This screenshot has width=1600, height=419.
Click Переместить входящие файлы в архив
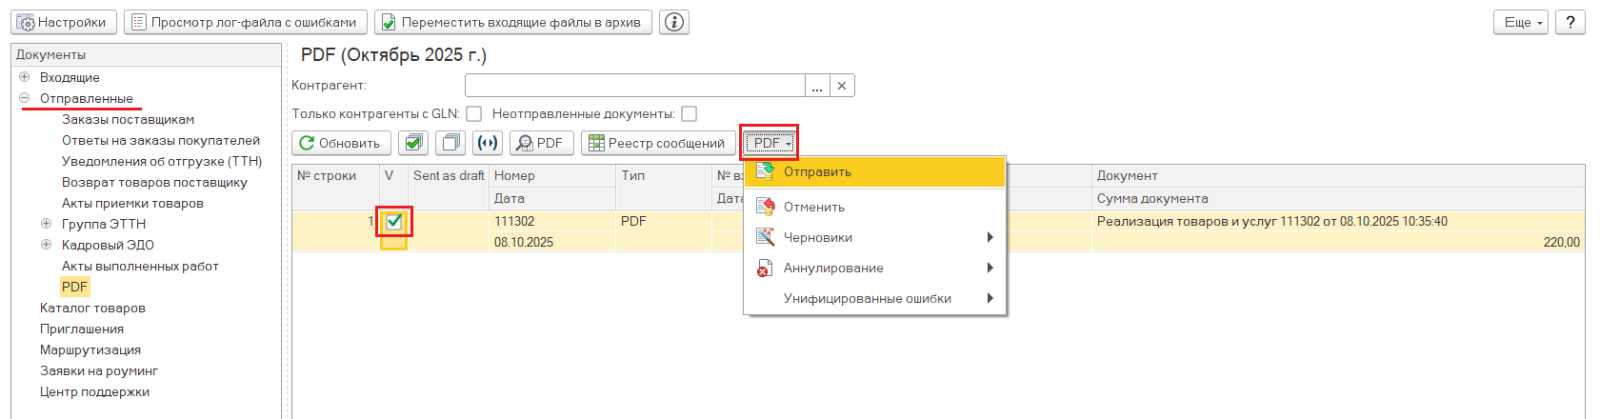[512, 22]
